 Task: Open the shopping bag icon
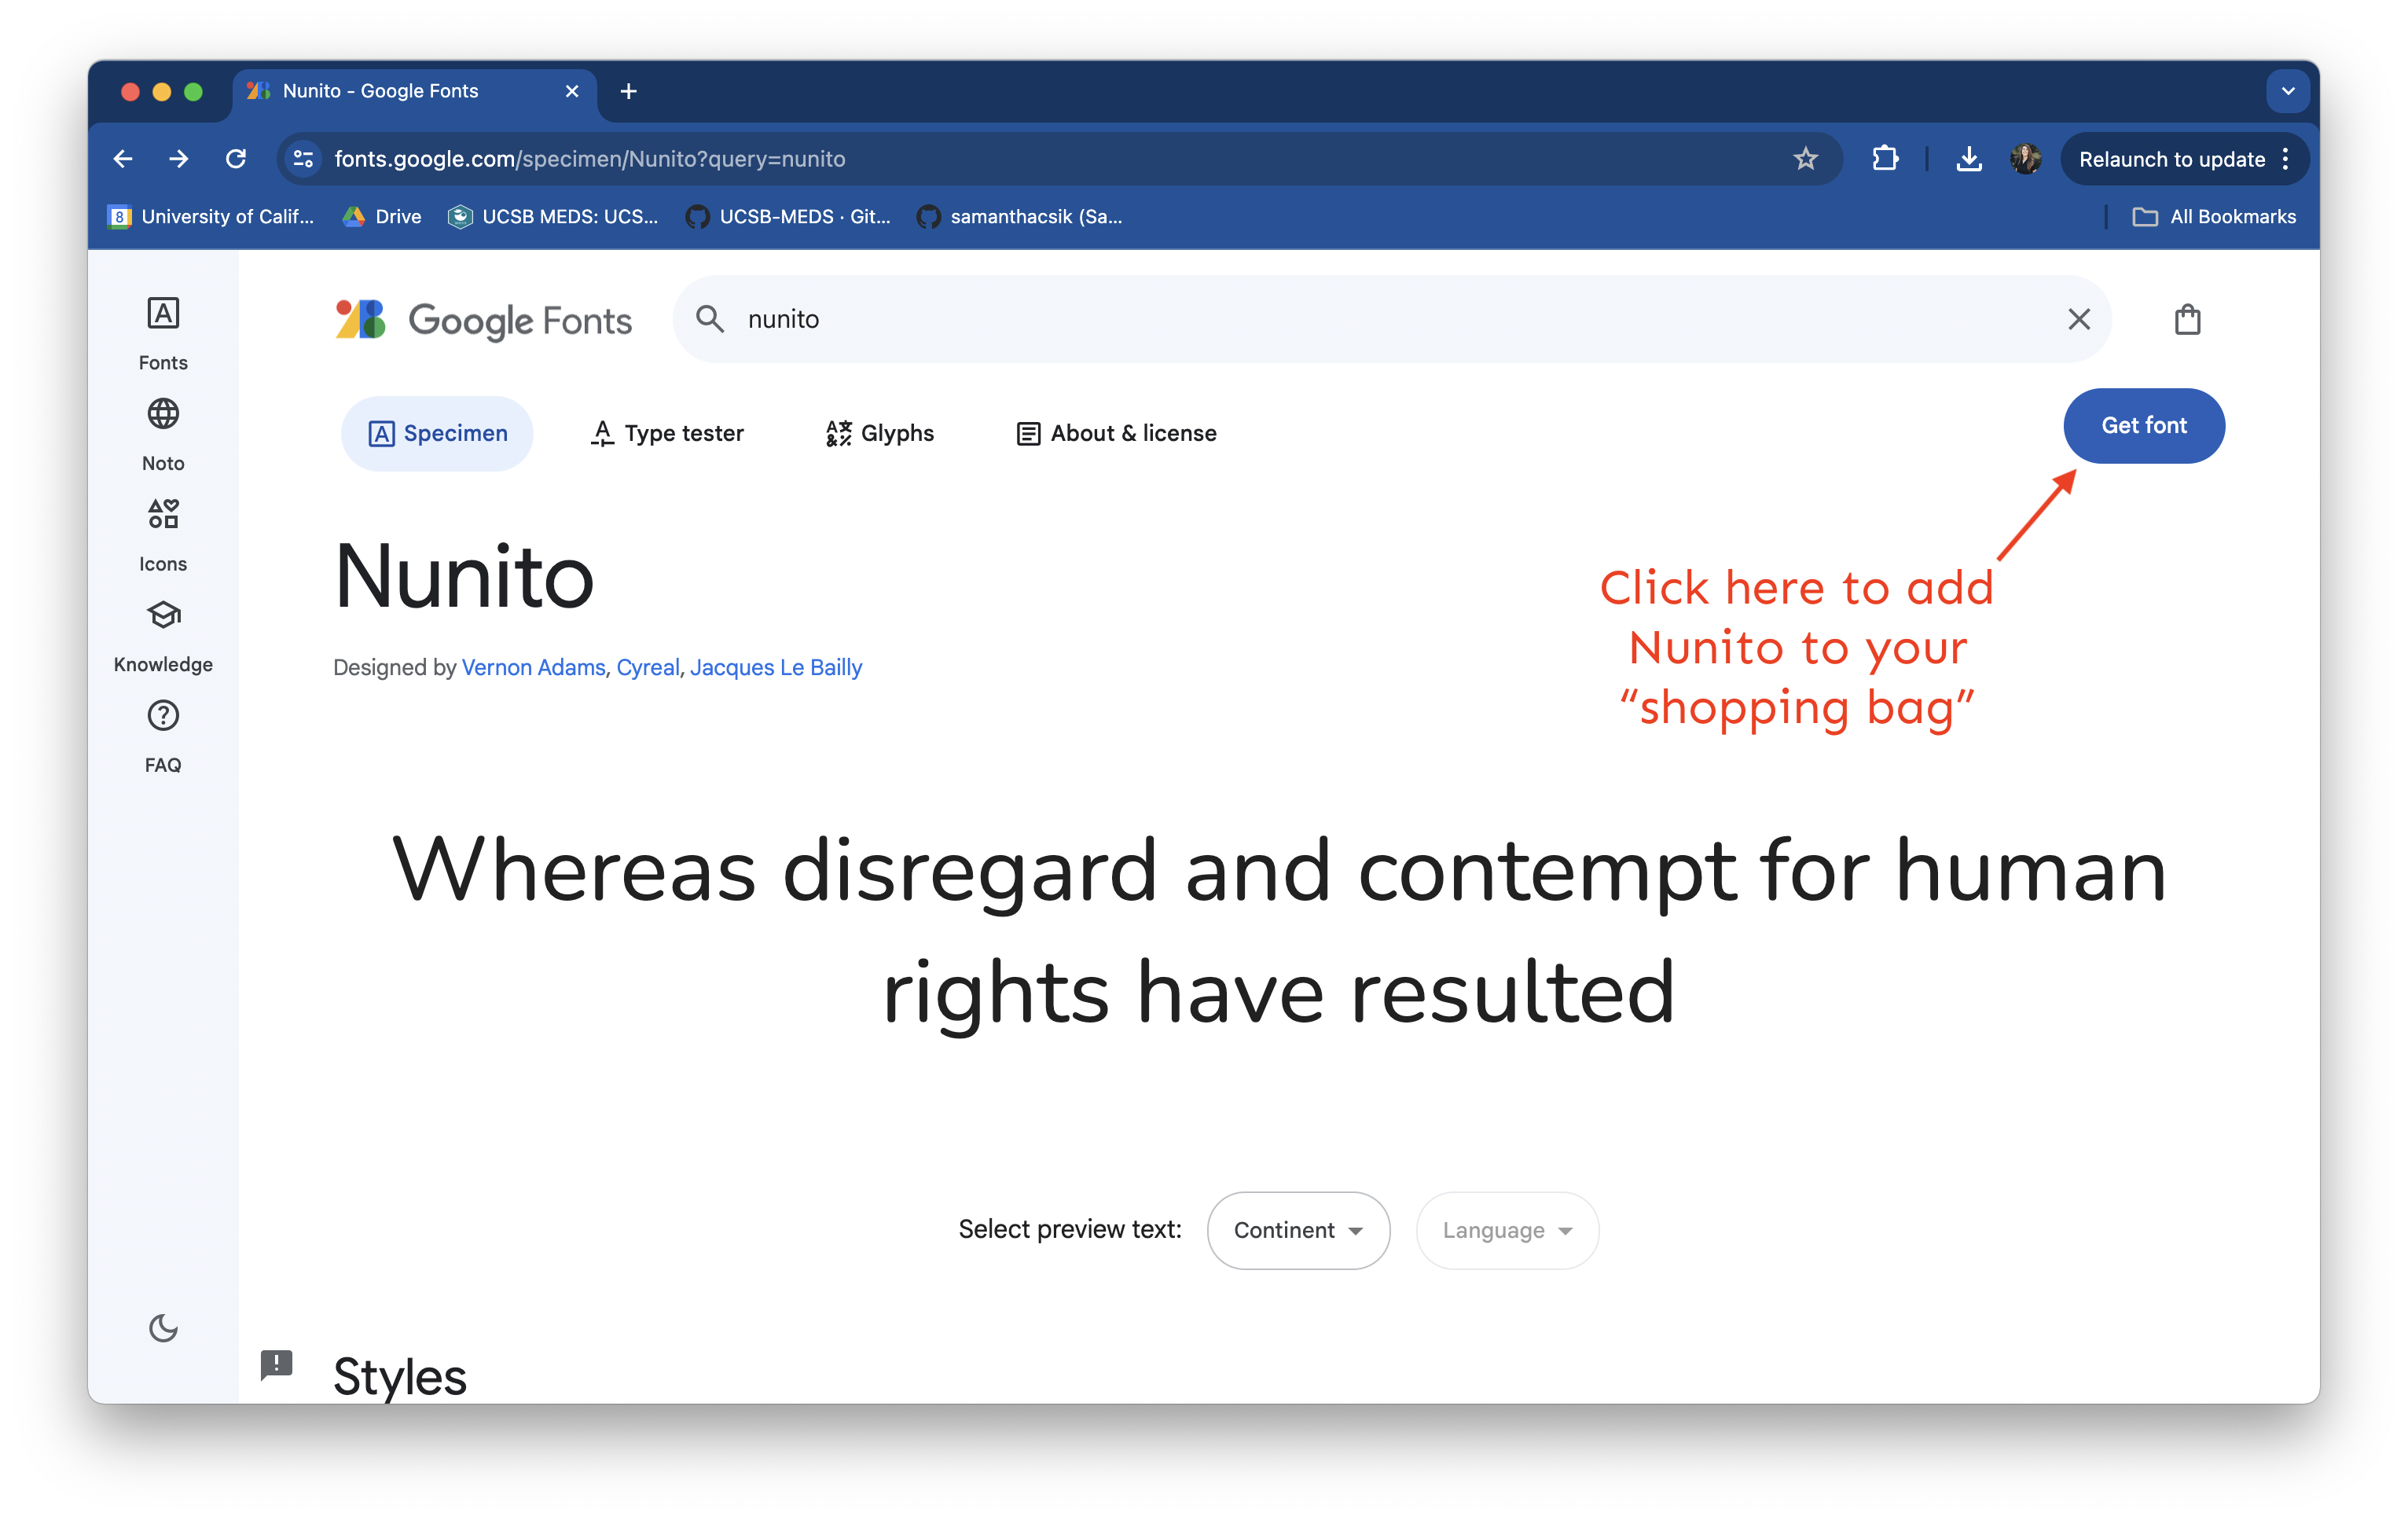point(2187,319)
